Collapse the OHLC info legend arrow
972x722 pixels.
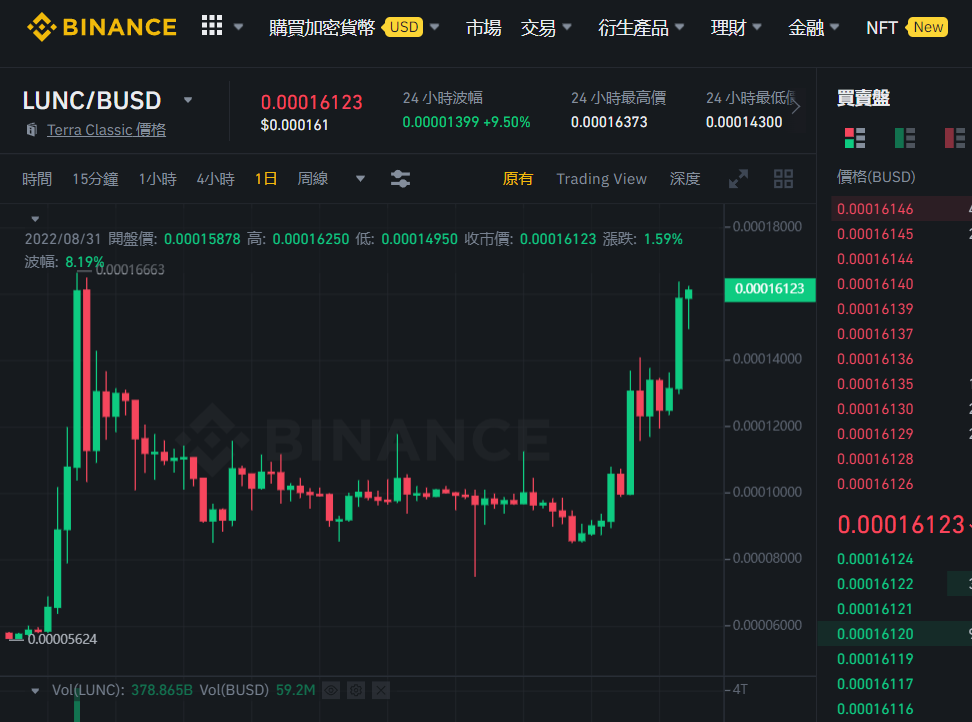(35, 219)
